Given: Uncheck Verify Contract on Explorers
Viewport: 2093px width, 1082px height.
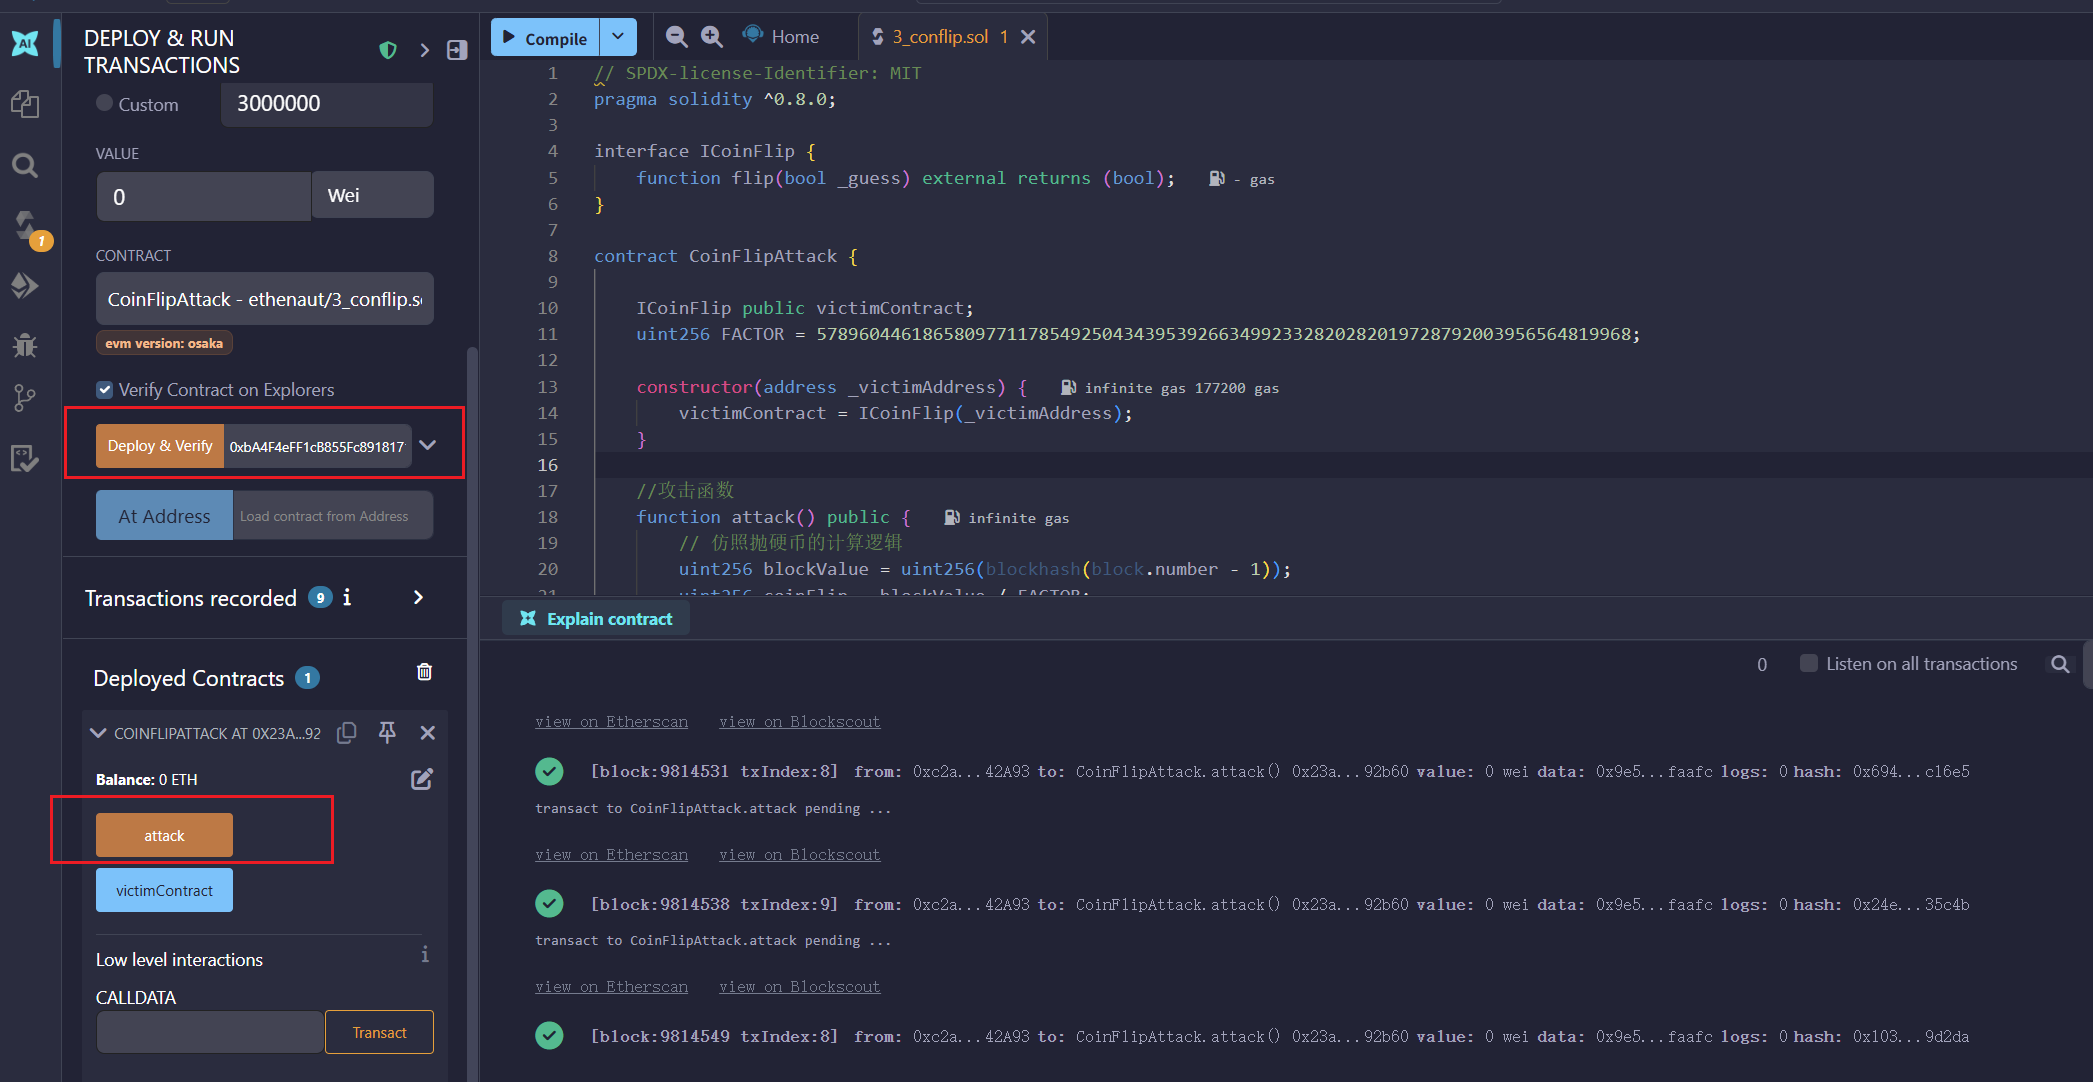Looking at the screenshot, I should (105, 390).
